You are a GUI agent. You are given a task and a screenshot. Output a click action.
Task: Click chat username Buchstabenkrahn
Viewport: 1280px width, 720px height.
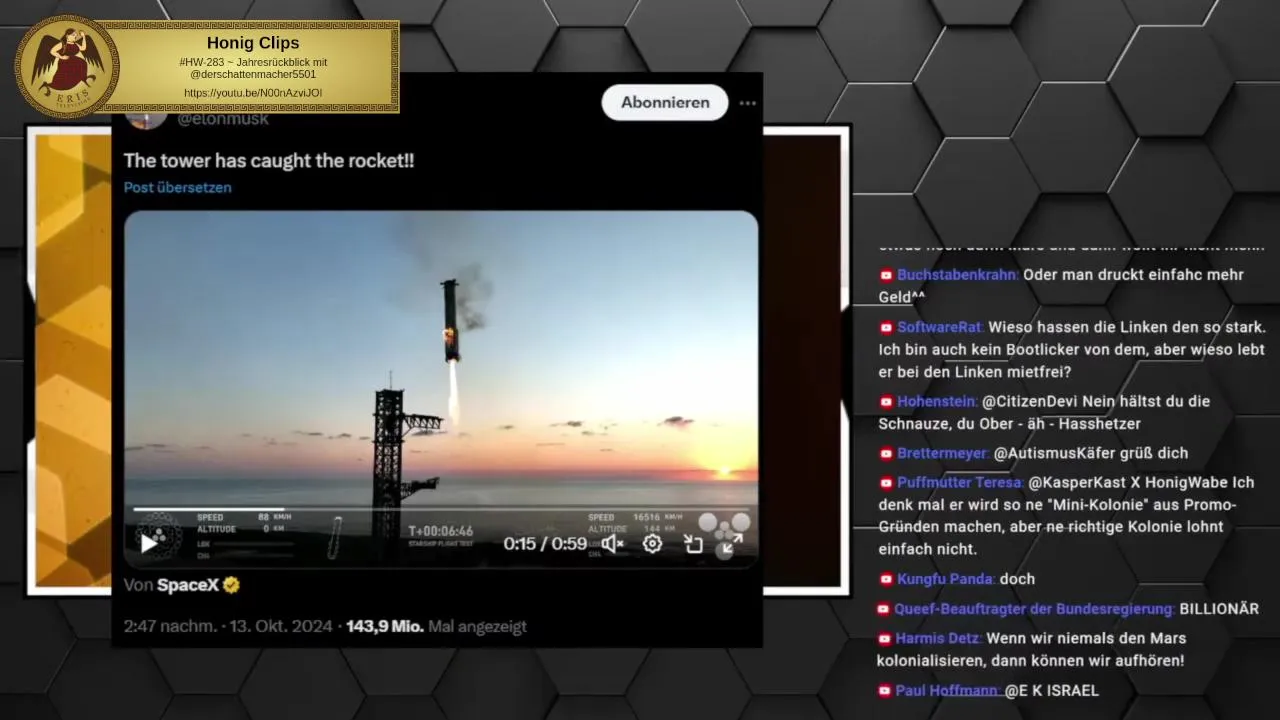click(x=957, y=275)
